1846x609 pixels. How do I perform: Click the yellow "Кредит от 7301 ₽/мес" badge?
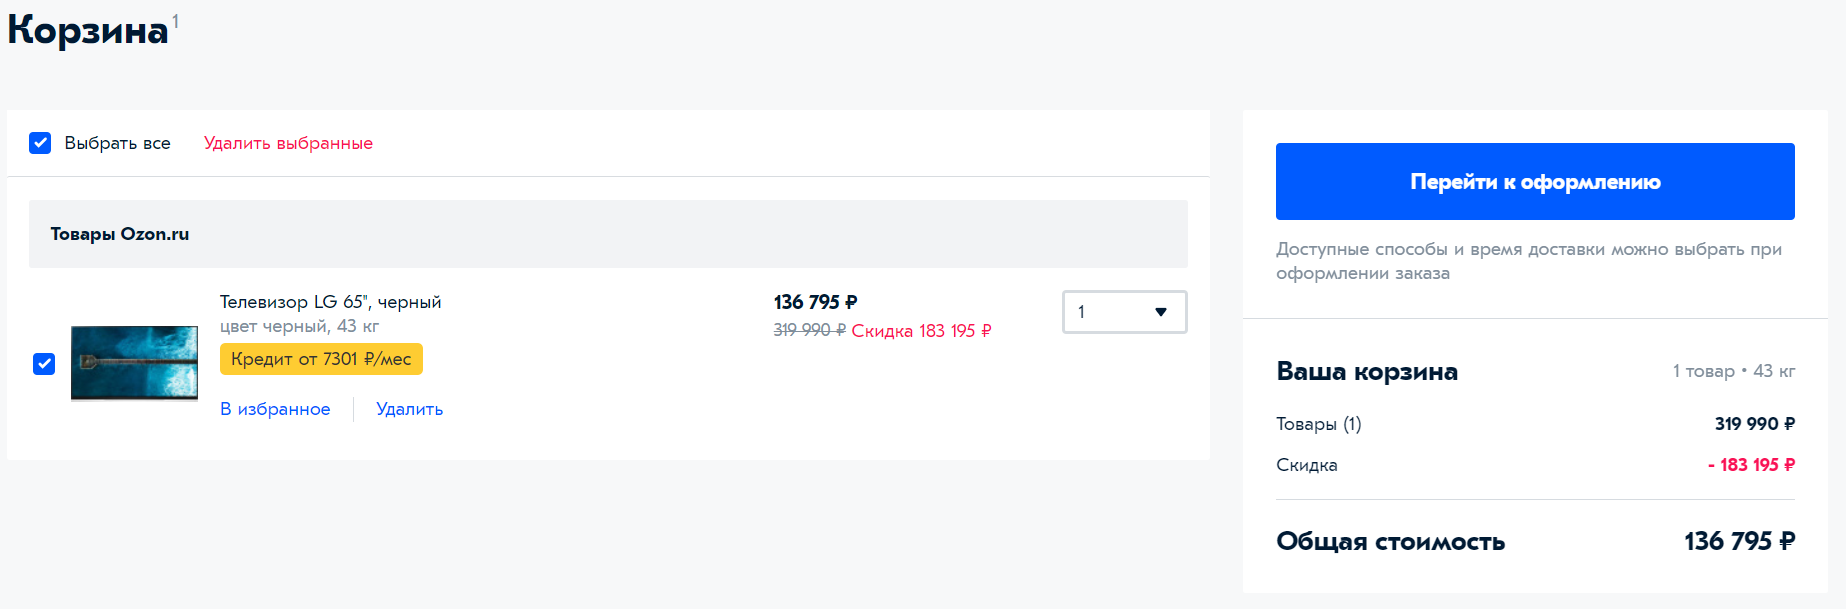pyautogui.click(x=321, y=359)
